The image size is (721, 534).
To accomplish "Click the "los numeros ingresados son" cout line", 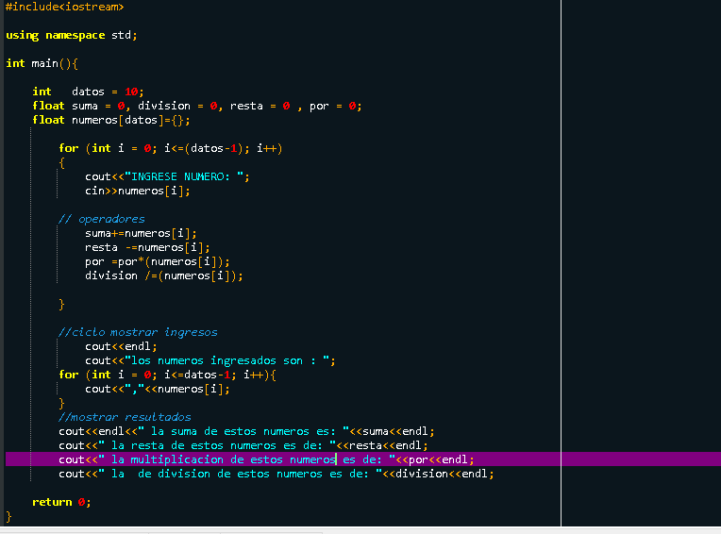I will click(x=210, y=361).
